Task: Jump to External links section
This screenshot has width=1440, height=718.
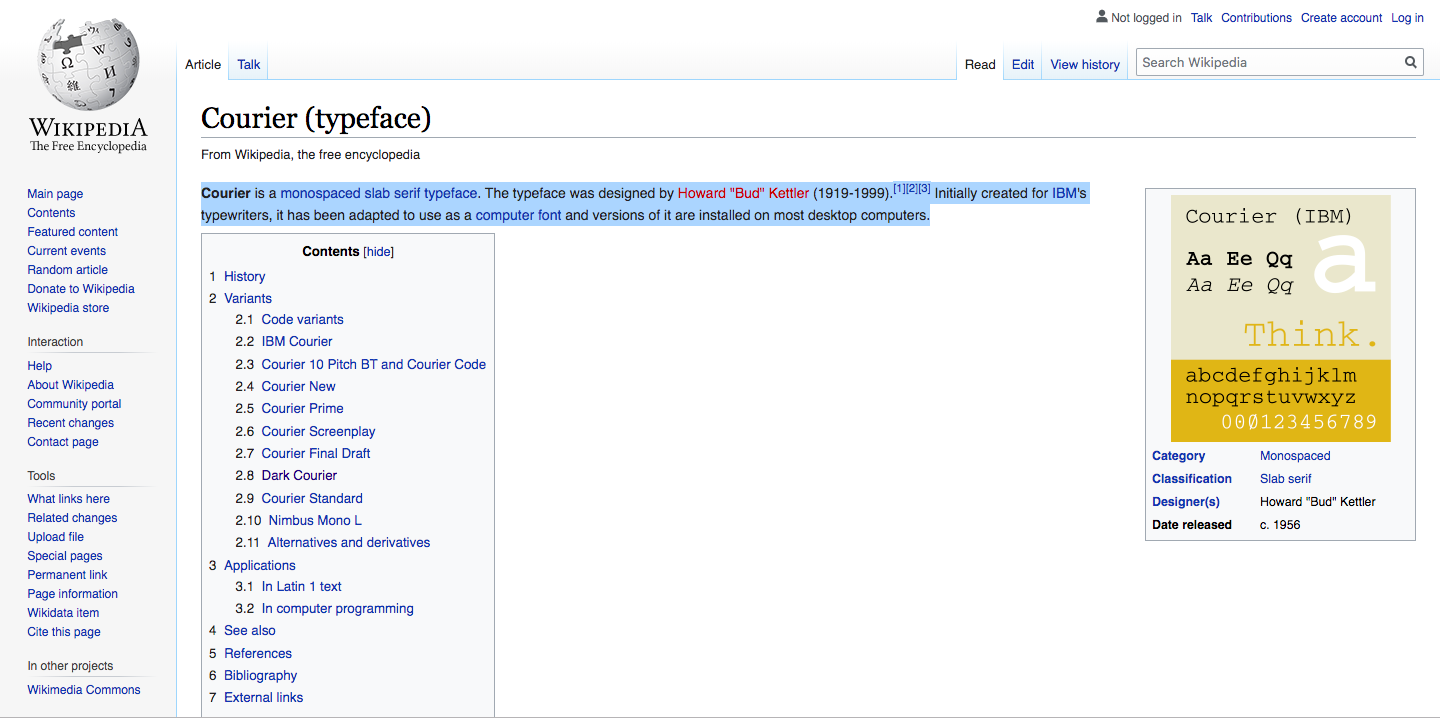Action: pyautogui.click(x=263, y=698)
